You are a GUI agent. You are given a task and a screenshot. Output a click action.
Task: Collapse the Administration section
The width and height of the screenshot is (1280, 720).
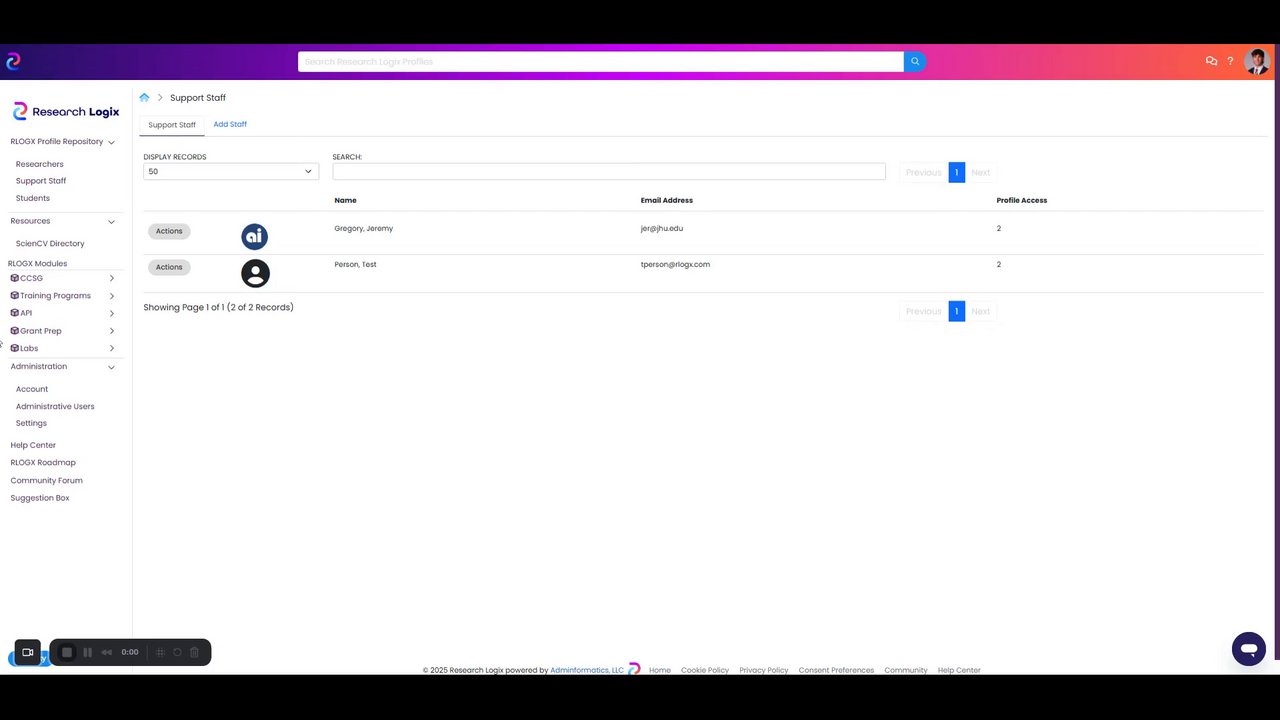111,367
